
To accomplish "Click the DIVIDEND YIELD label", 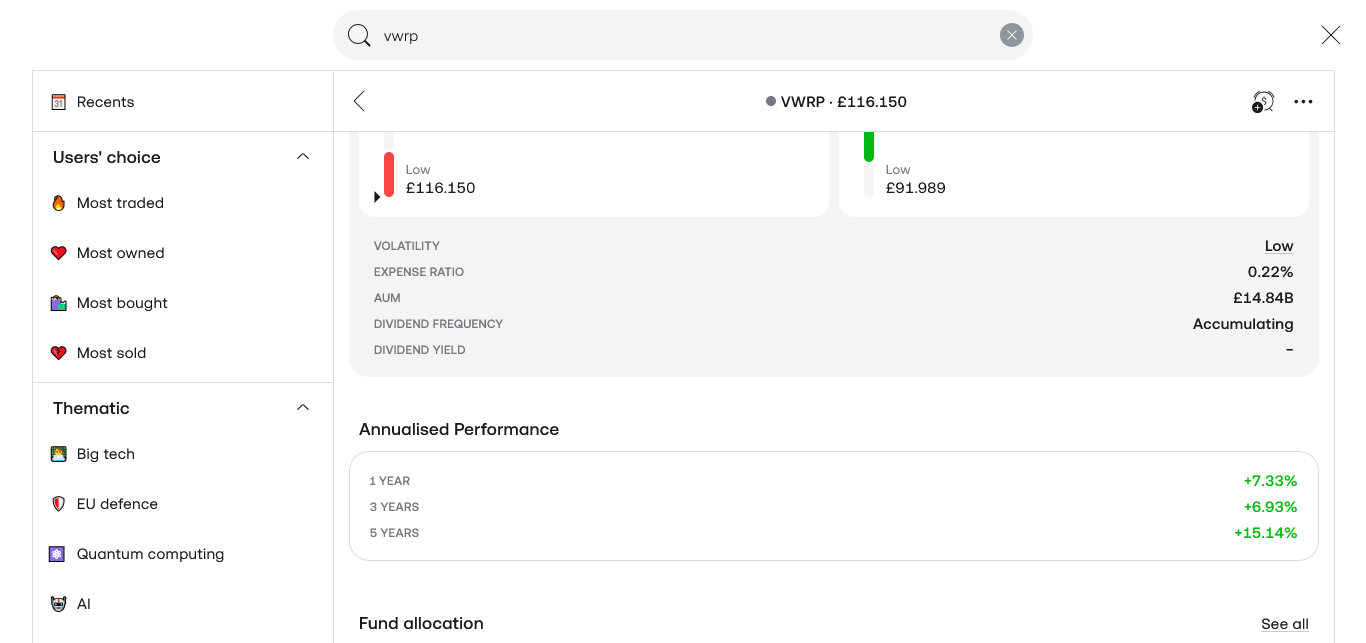I will [x=420, y=350].
